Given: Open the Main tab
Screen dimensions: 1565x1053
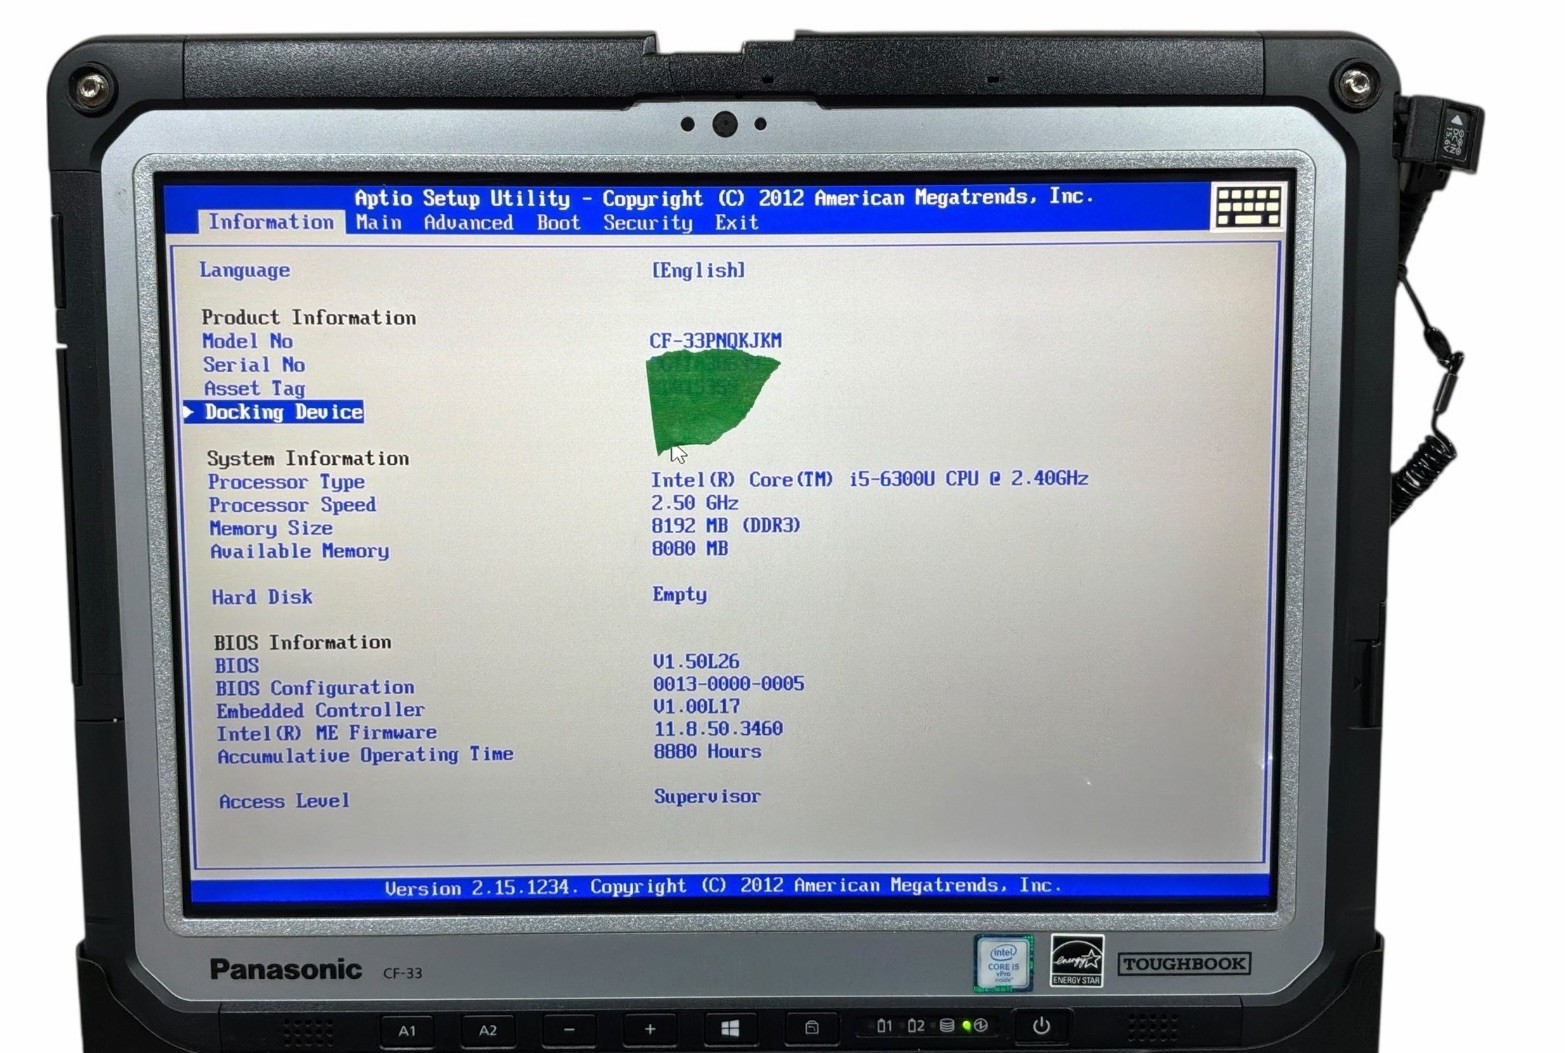Looking at the screenshot, I should coord(379,223).
